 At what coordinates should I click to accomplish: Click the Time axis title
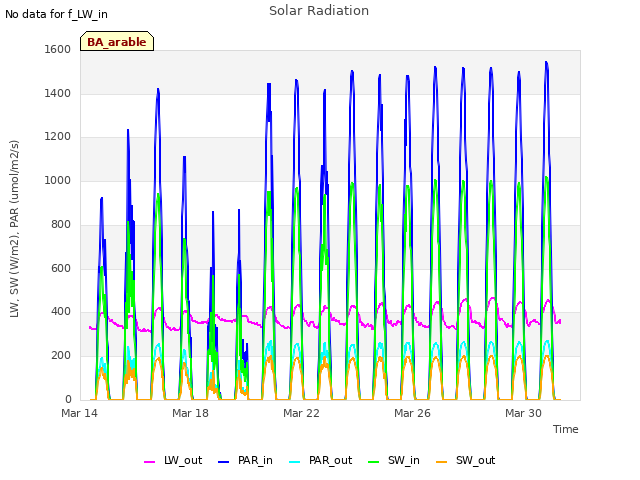pos(566,429)
